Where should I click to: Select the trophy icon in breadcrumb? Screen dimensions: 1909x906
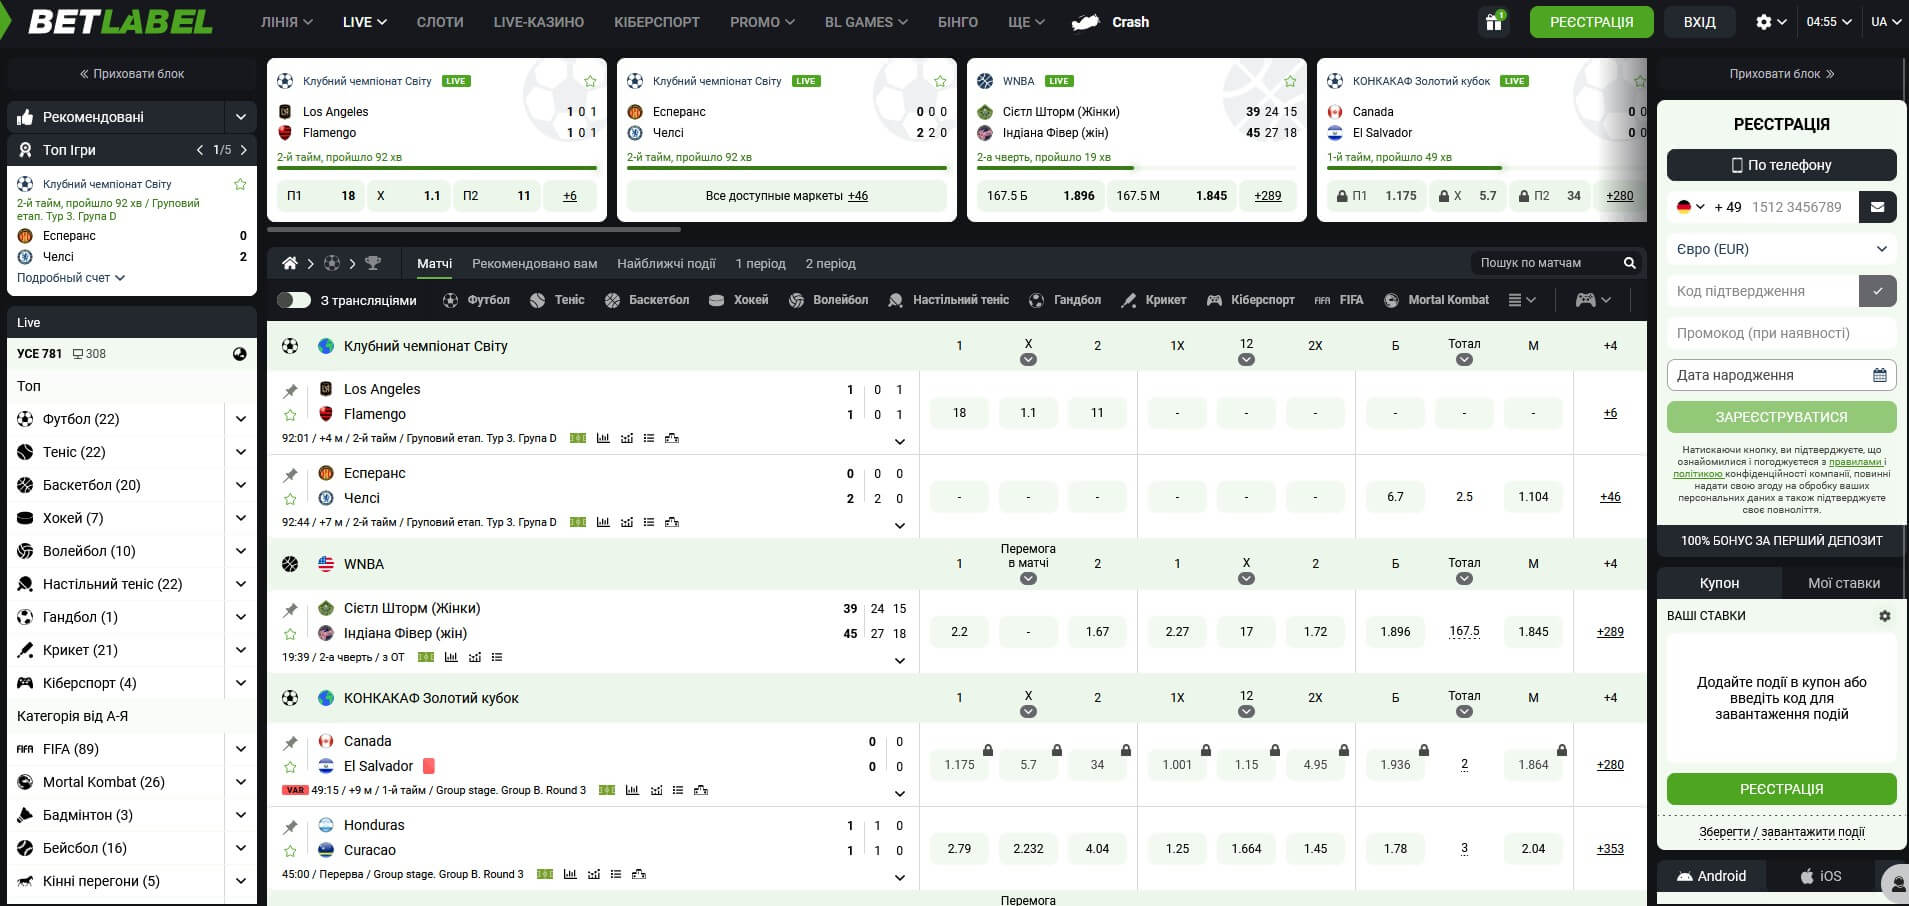click(x=373, y=263)
